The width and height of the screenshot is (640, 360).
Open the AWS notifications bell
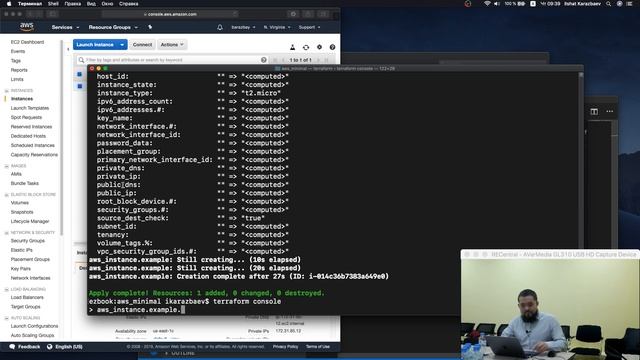click(x=220, y=27)
